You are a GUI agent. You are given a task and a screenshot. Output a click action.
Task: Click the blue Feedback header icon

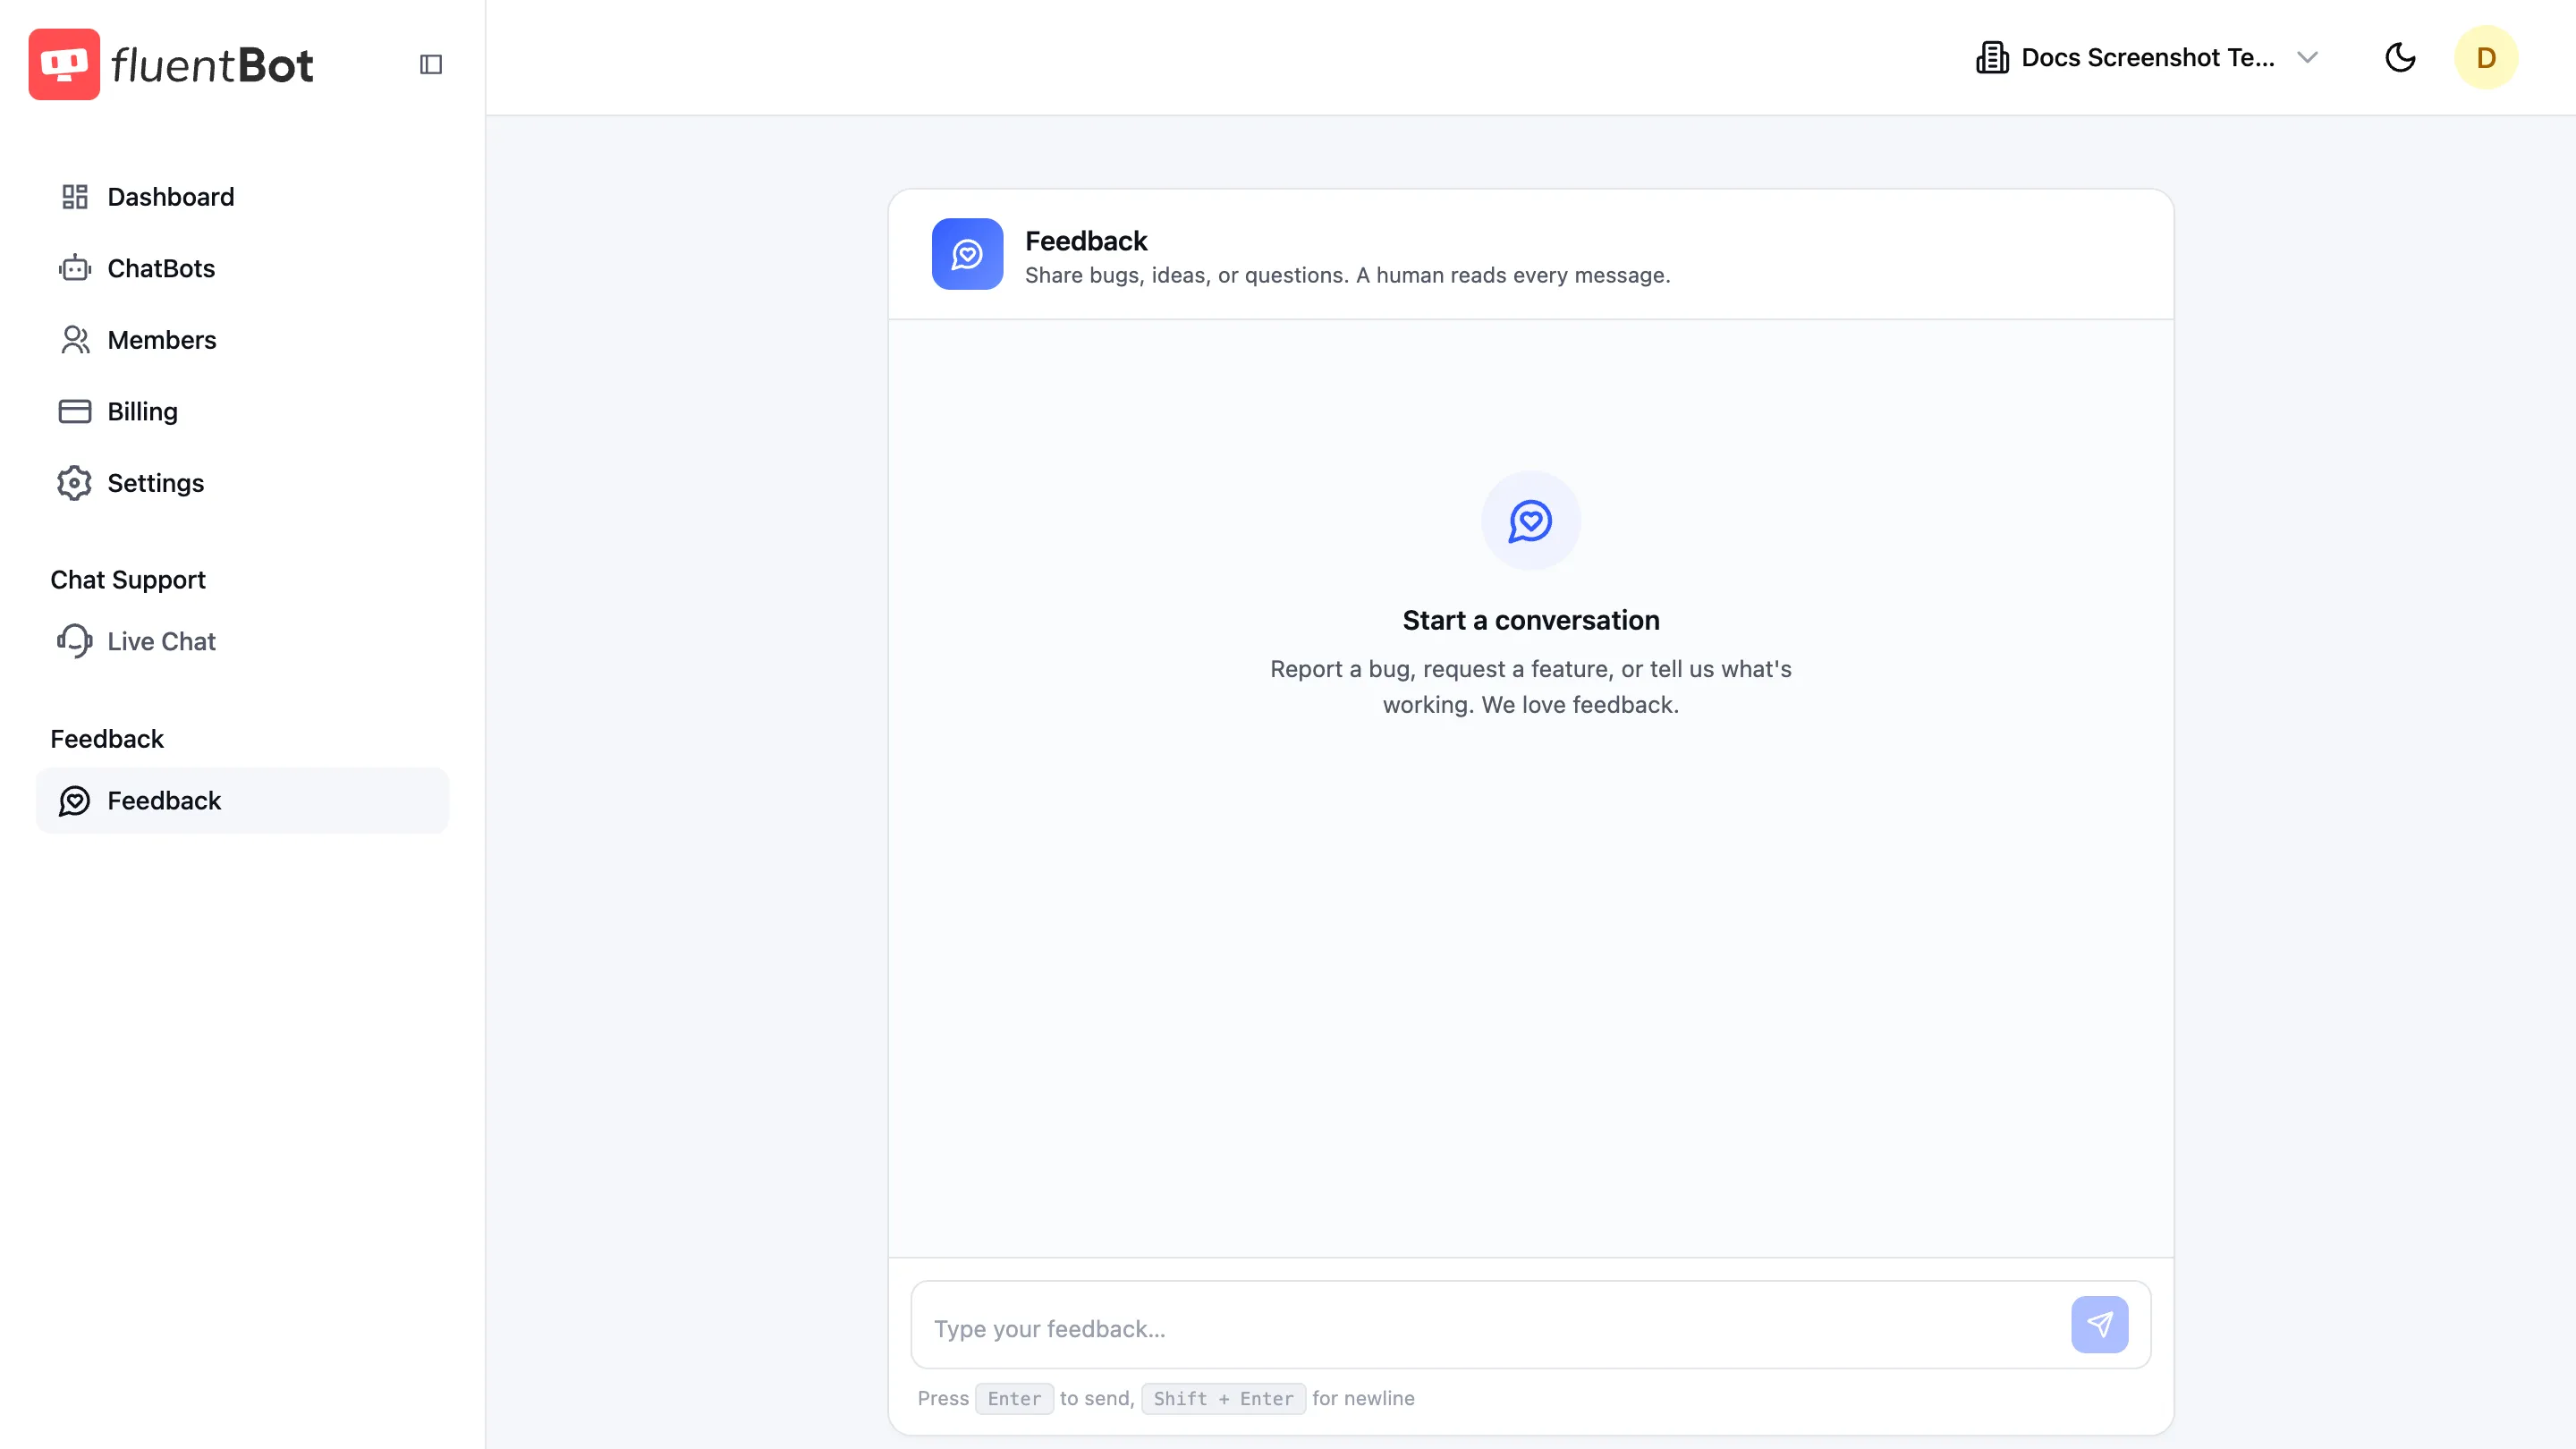click(967, 254)
